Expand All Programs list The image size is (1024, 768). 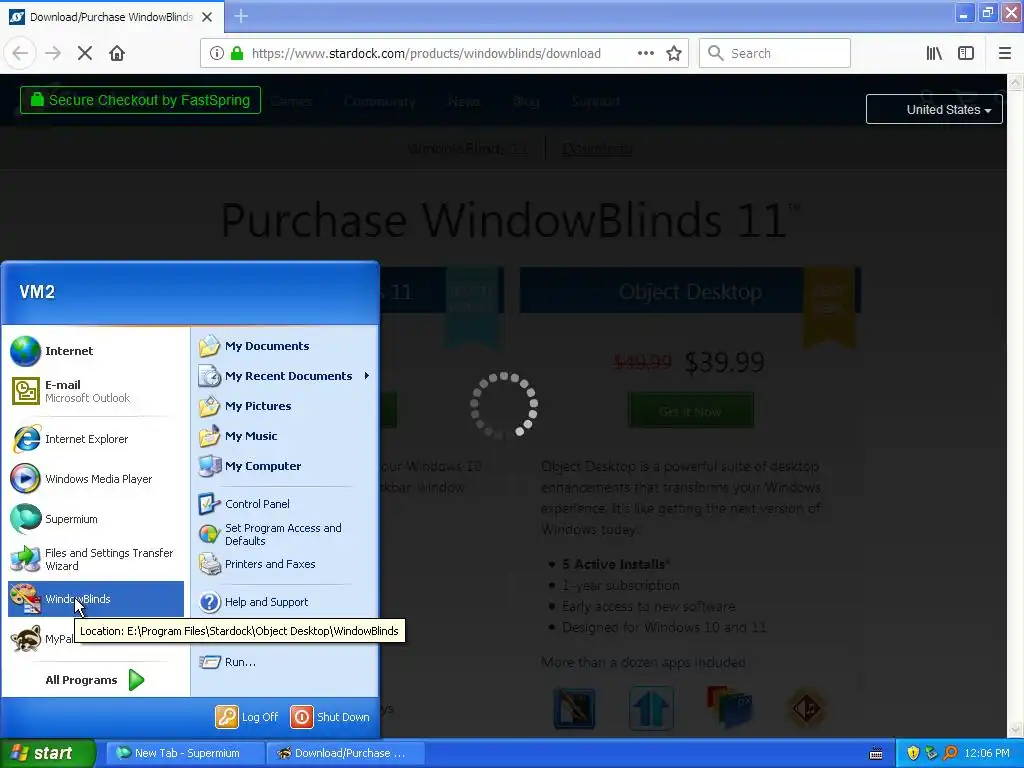[95, 680]
